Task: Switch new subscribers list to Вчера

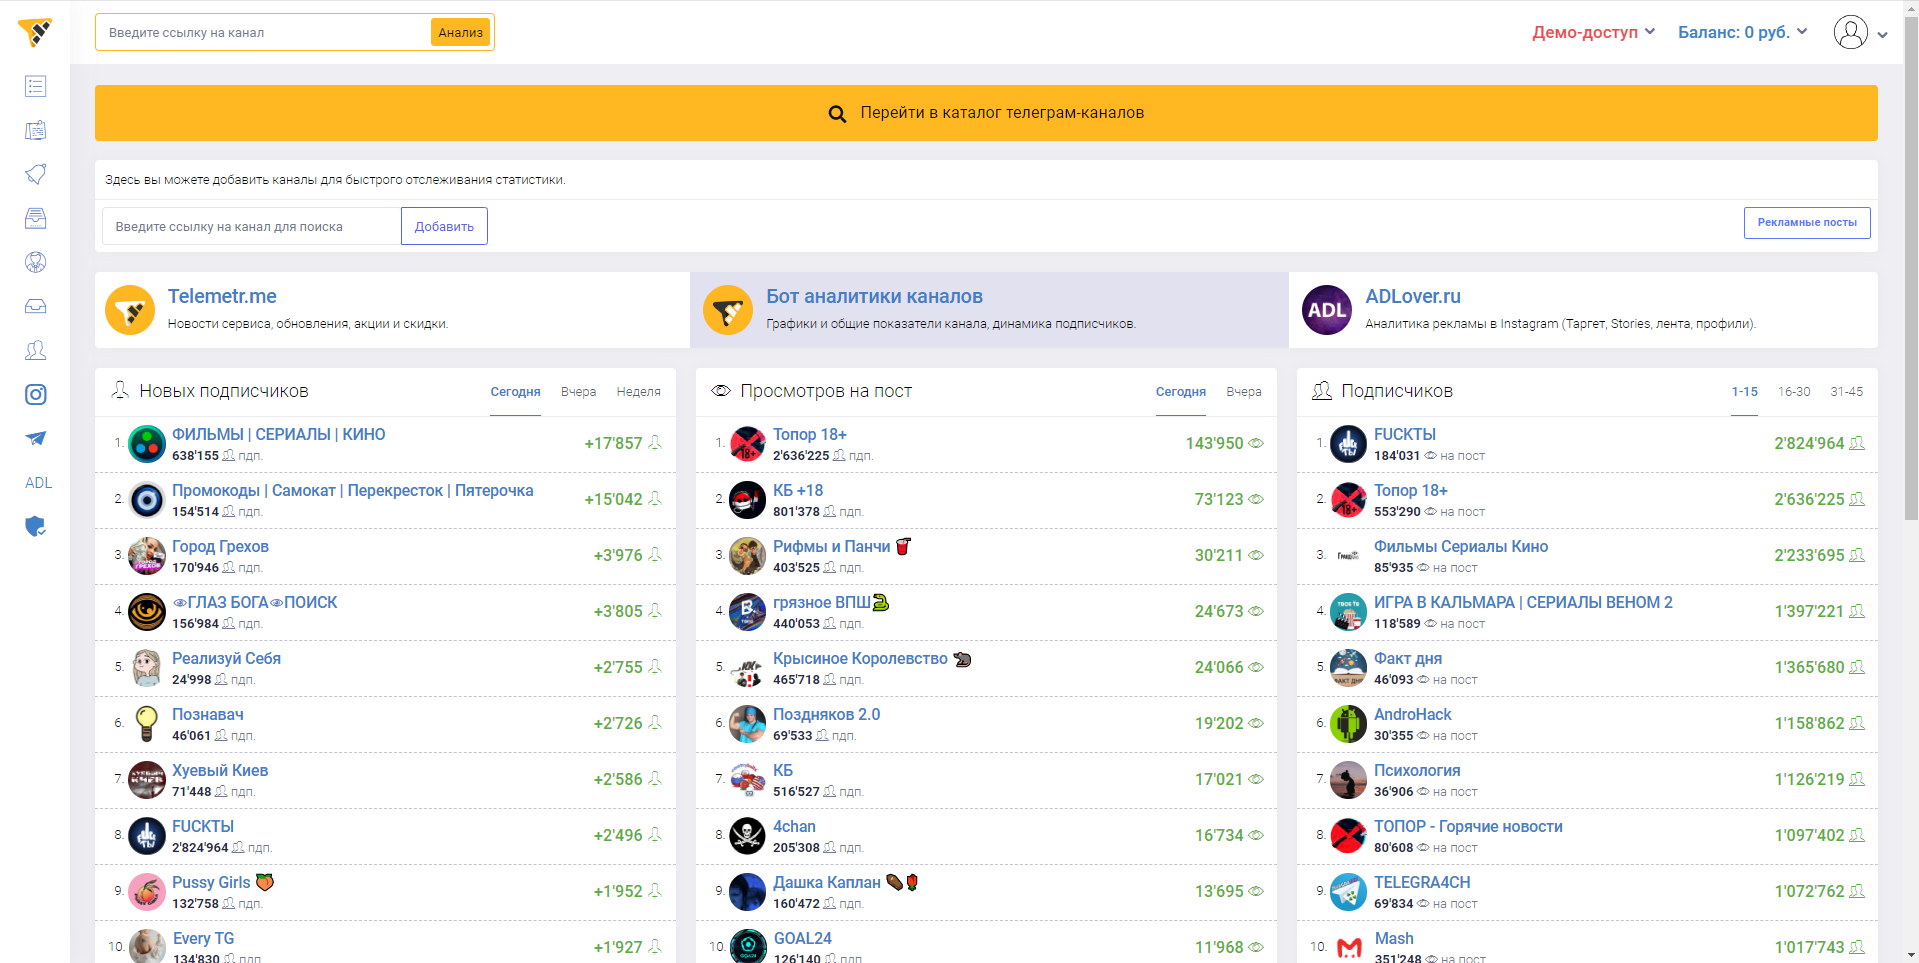Action: coord(578,392)
